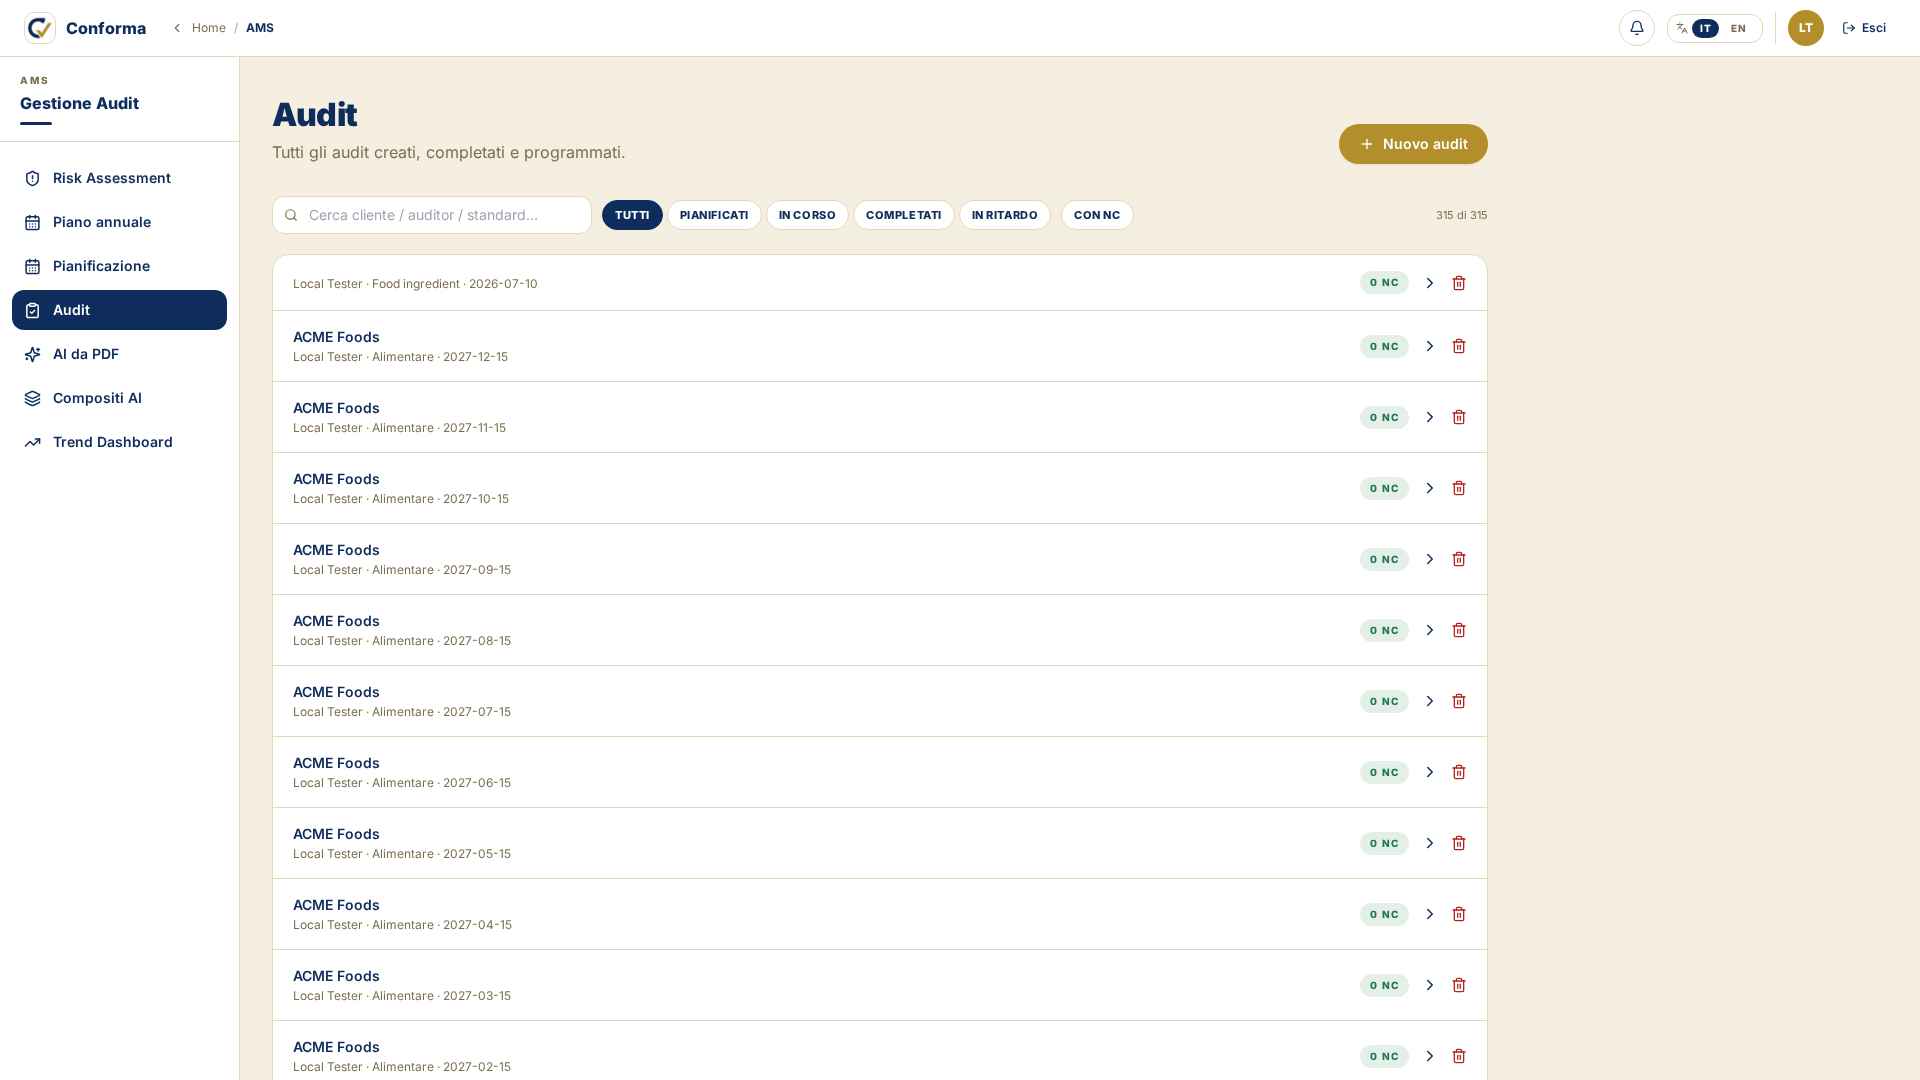
Task: Click the AMS breadcrumb
Action: (260, 28)
